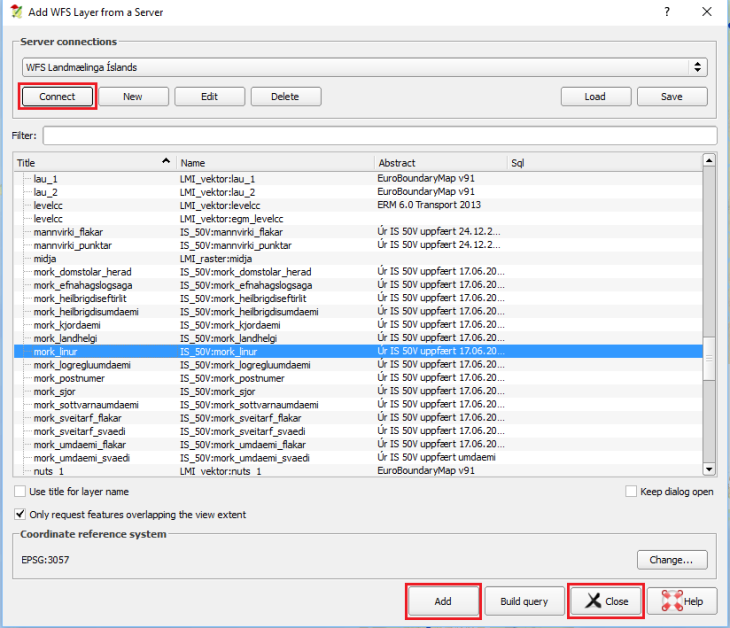Load server connections from file
Image resolution: width=730 pixels, height=628 pixels.
(x=595, y=97)
